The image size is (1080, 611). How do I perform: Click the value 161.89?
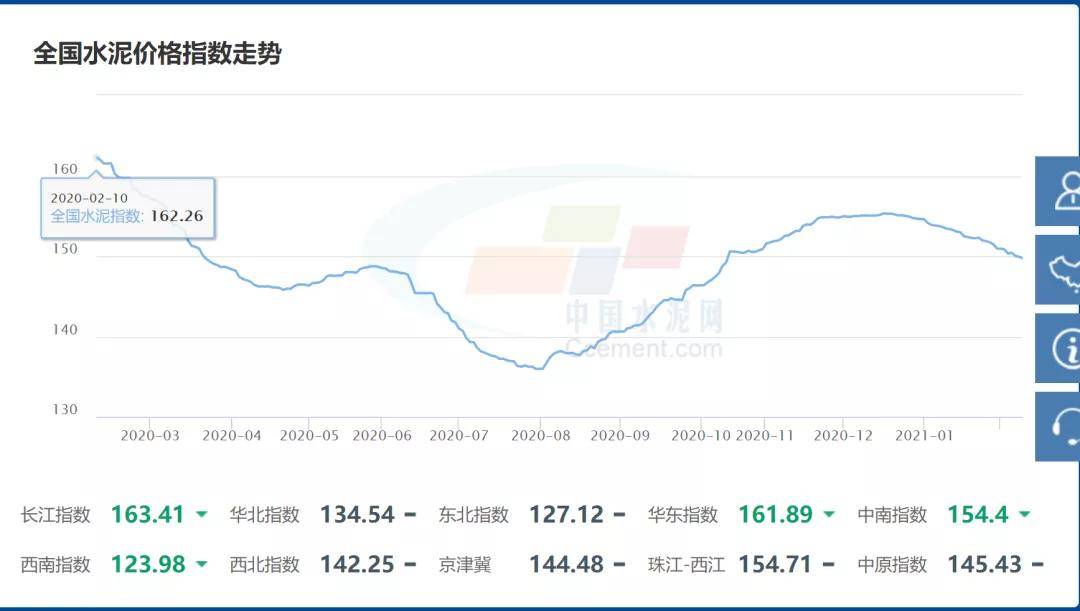[x=776, y=515]
